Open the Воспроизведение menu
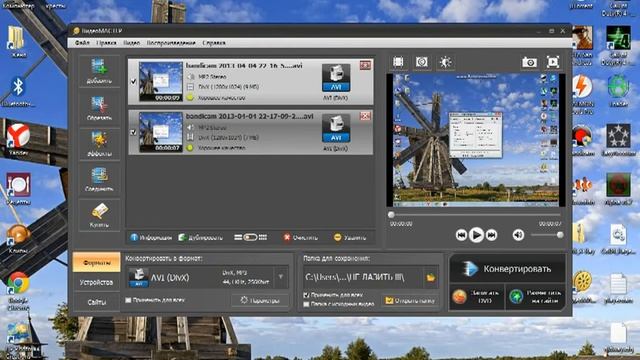This screenshot has height=360, width=640. 171,42
